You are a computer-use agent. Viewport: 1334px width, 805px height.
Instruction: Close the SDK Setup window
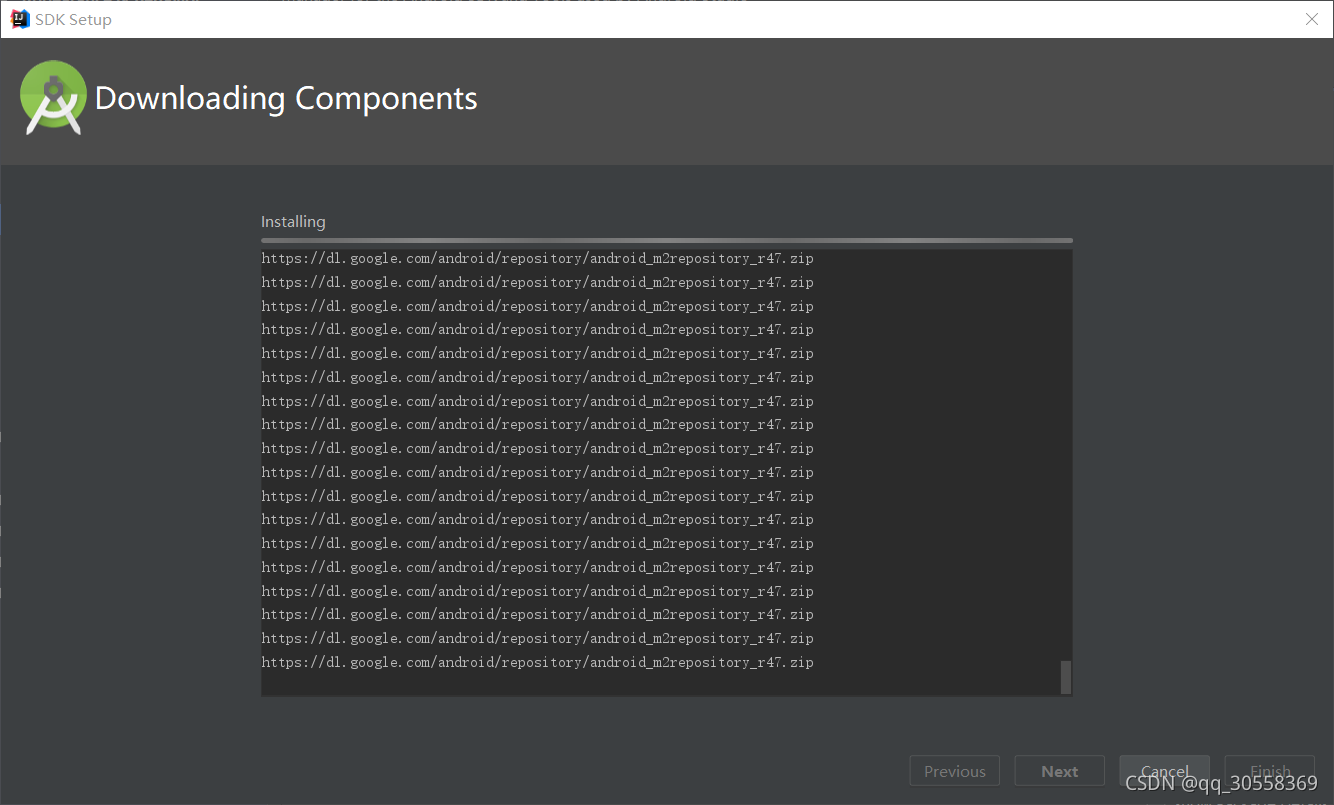point(1312,19)
